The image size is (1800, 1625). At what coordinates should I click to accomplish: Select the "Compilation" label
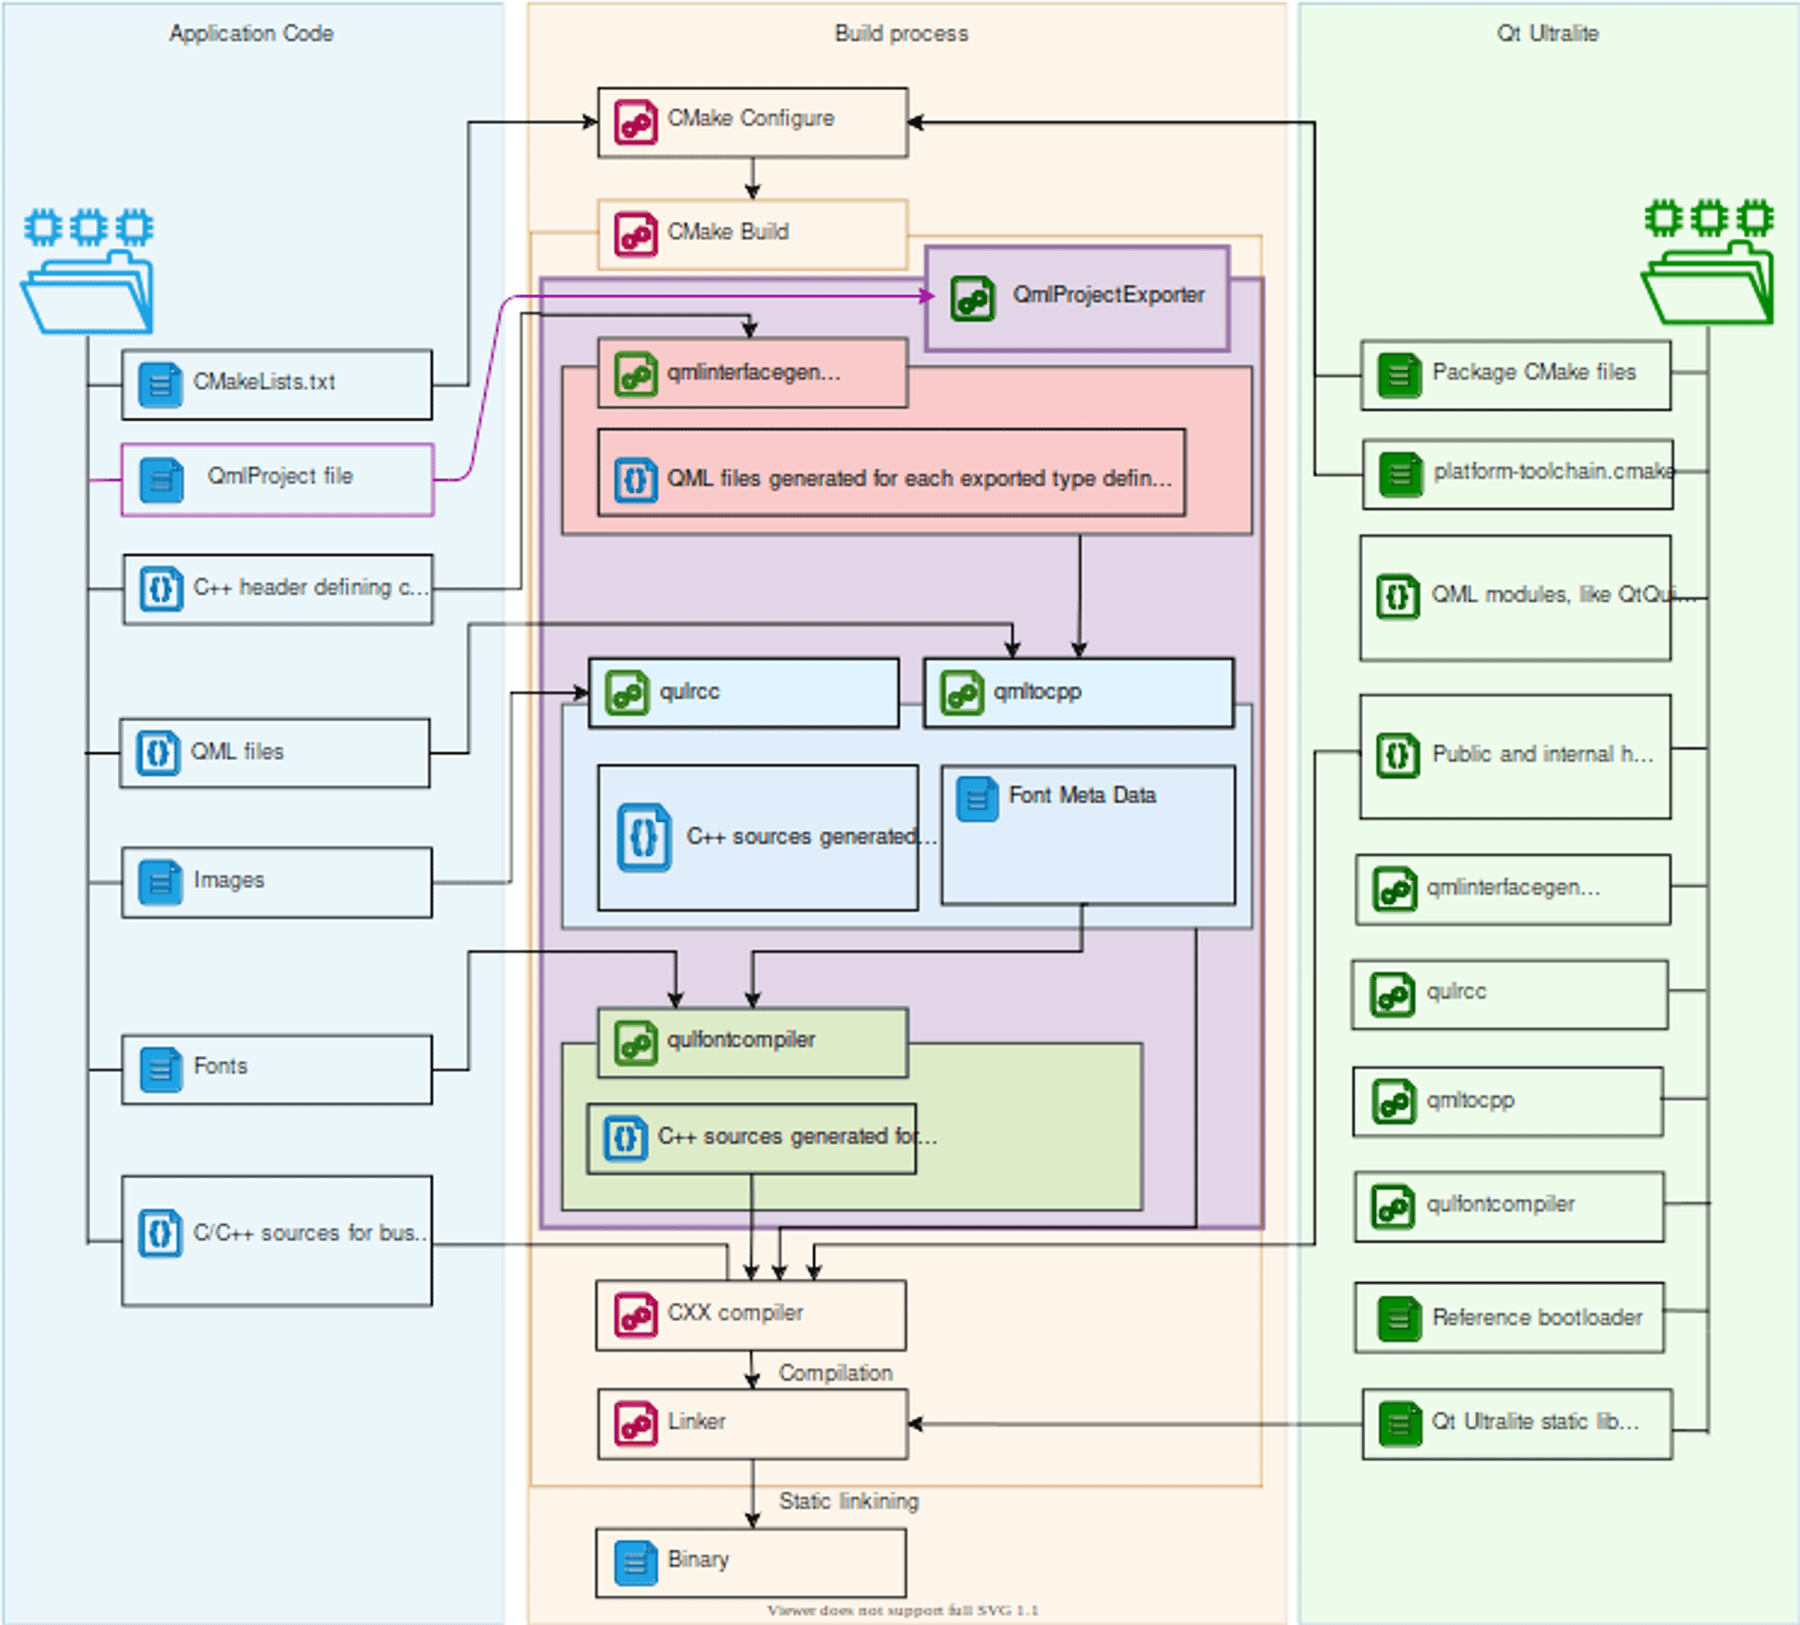tap(836, 1373)
